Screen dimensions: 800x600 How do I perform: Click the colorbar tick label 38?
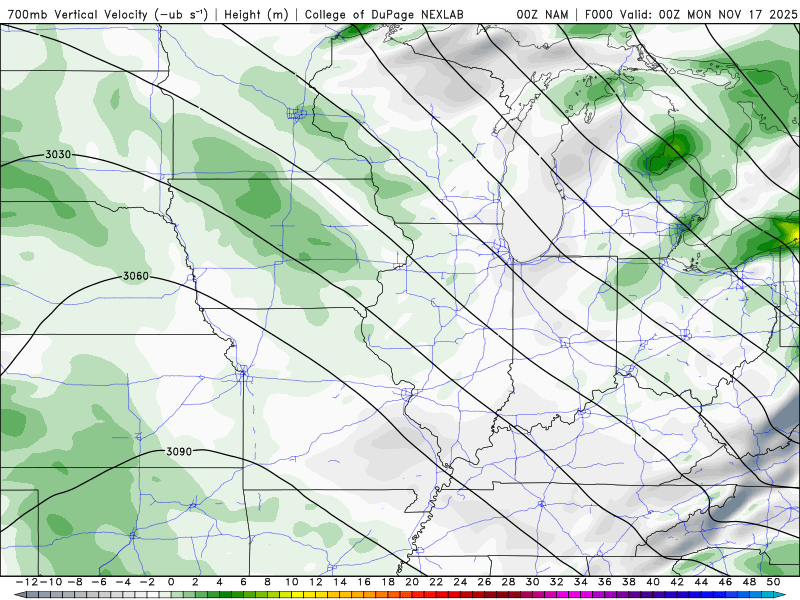(629, 582)
